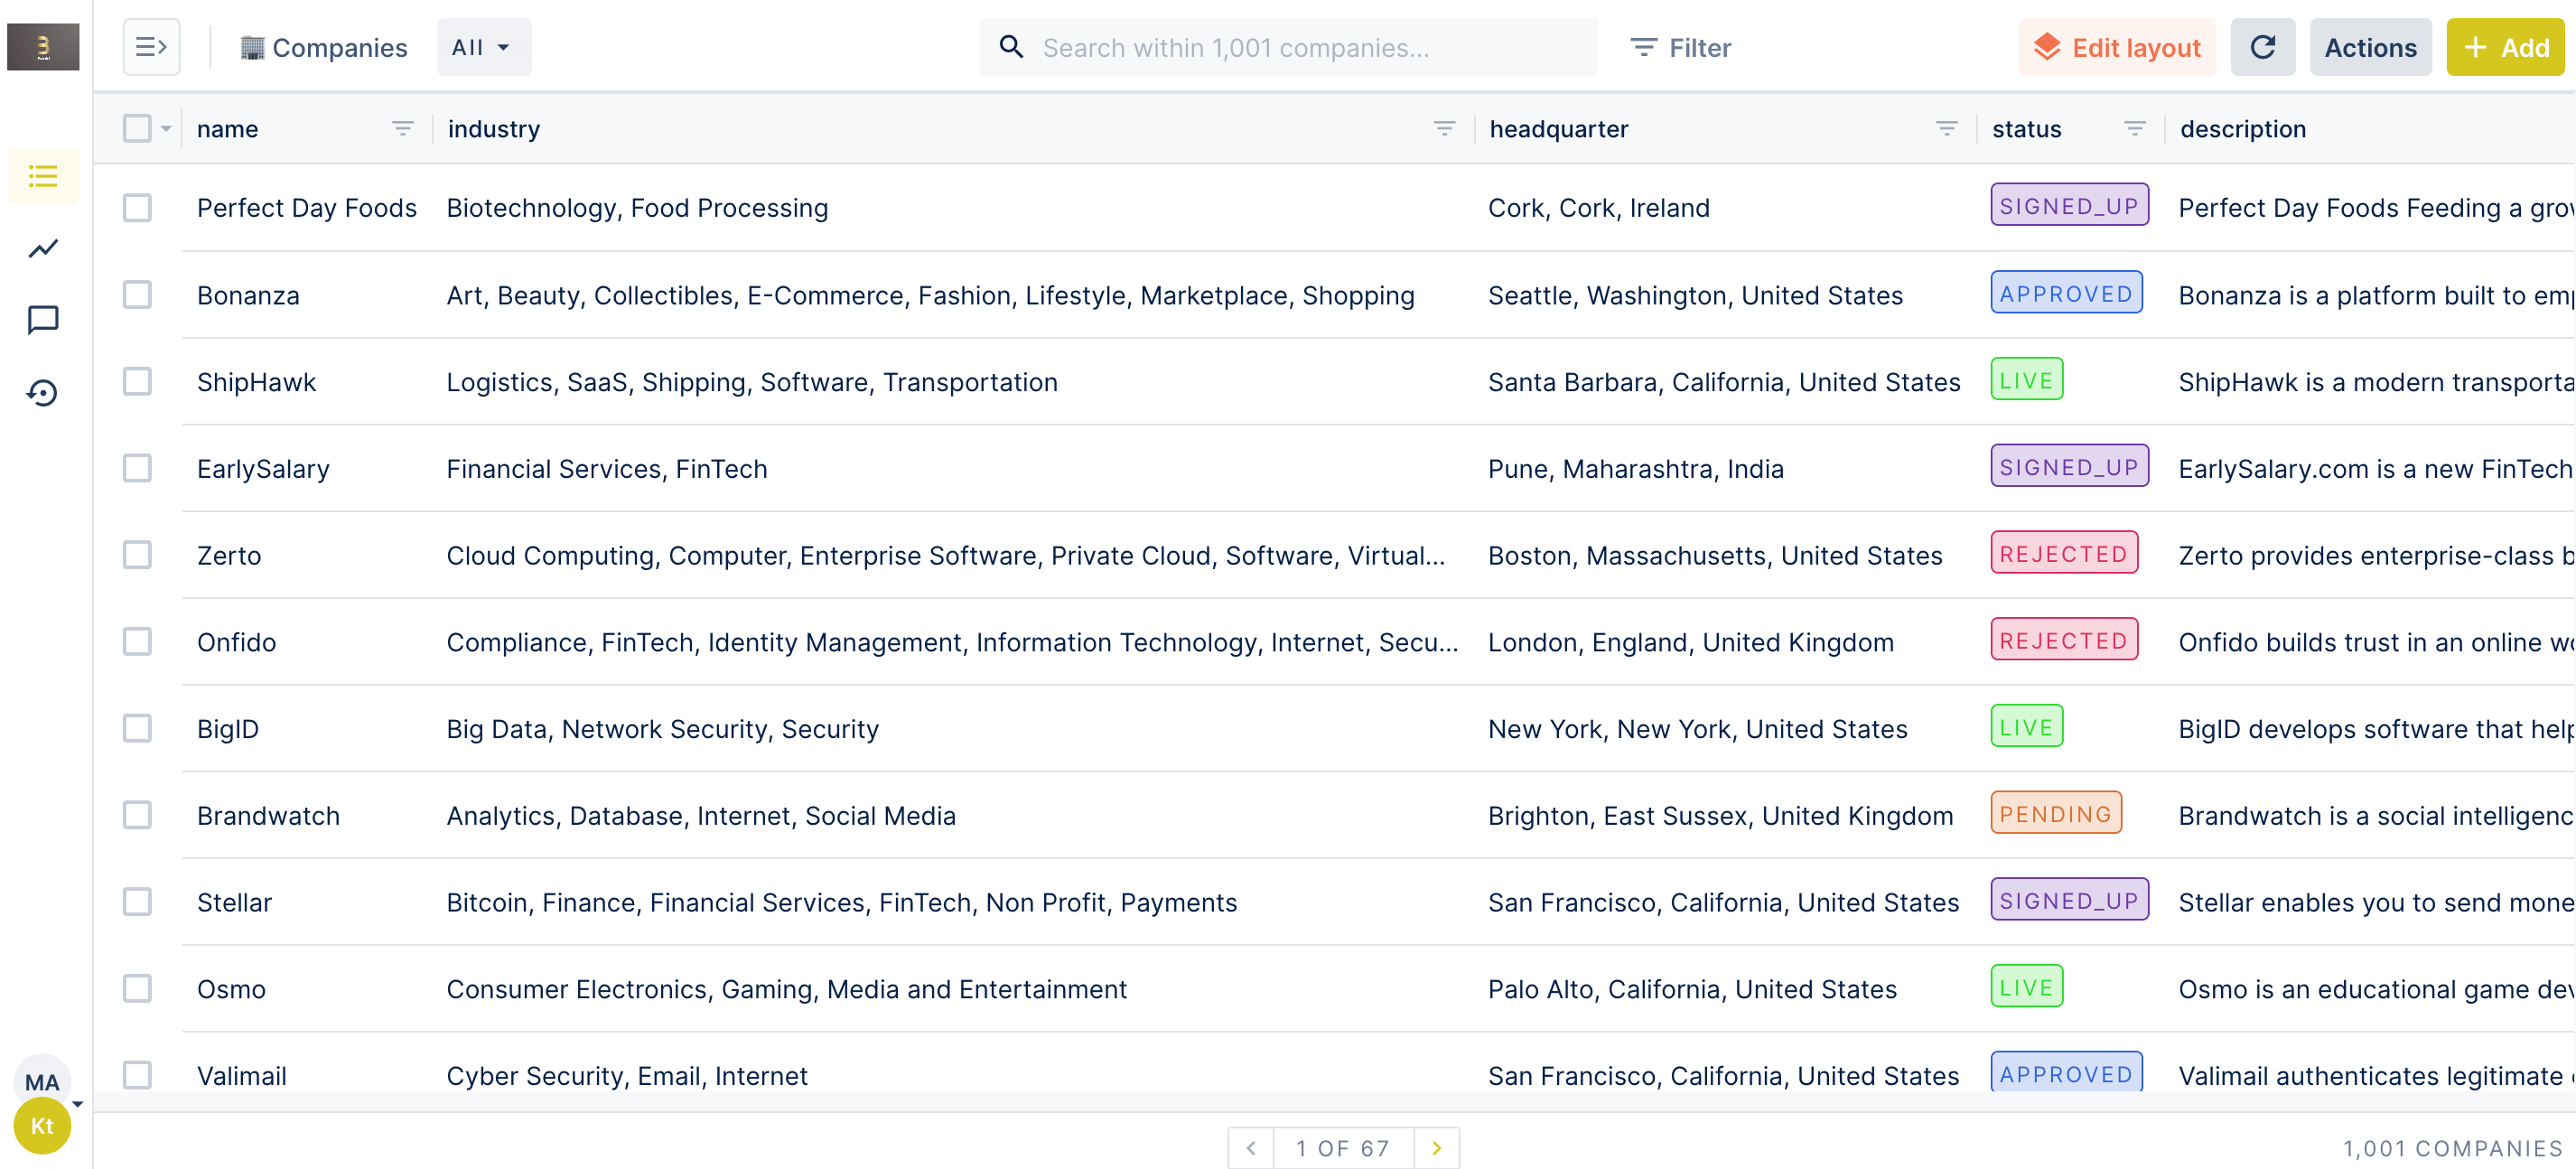
Task: Click the search magnifier icon
Action: pos(1011,47)
